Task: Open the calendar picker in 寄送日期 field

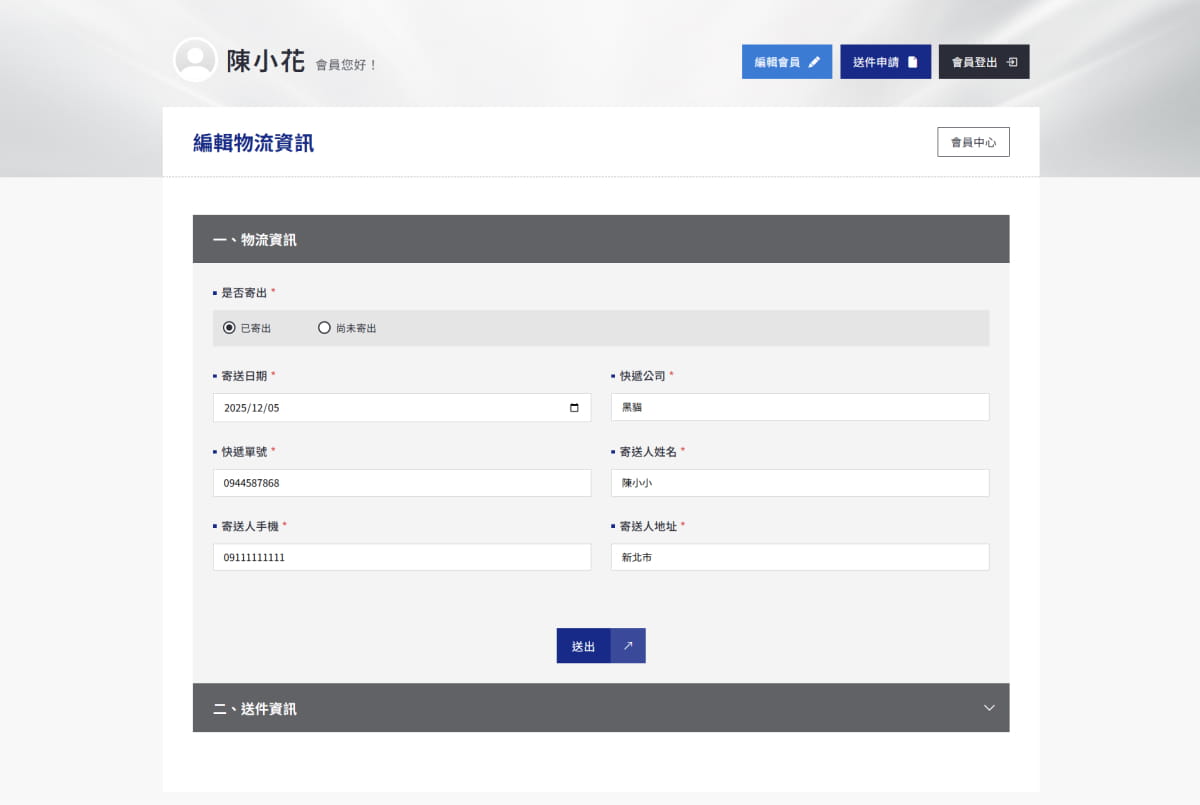Action: click(574, 408)
